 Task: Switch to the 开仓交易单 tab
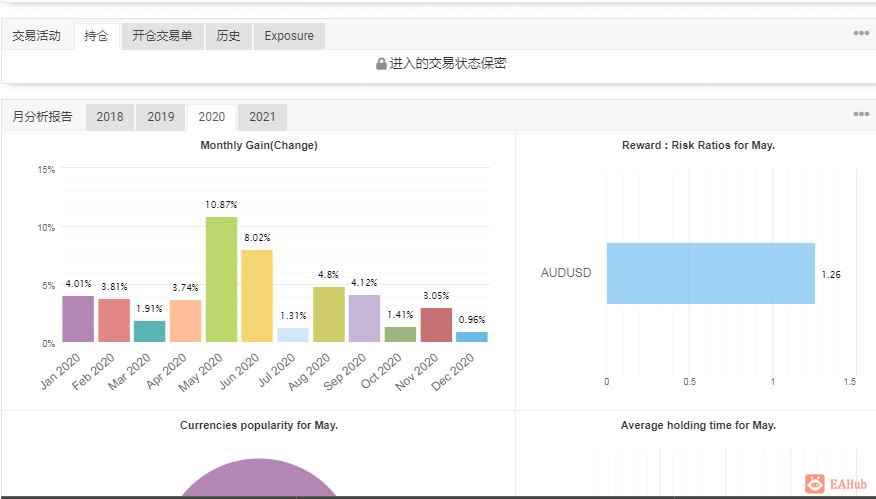(163, 36)
